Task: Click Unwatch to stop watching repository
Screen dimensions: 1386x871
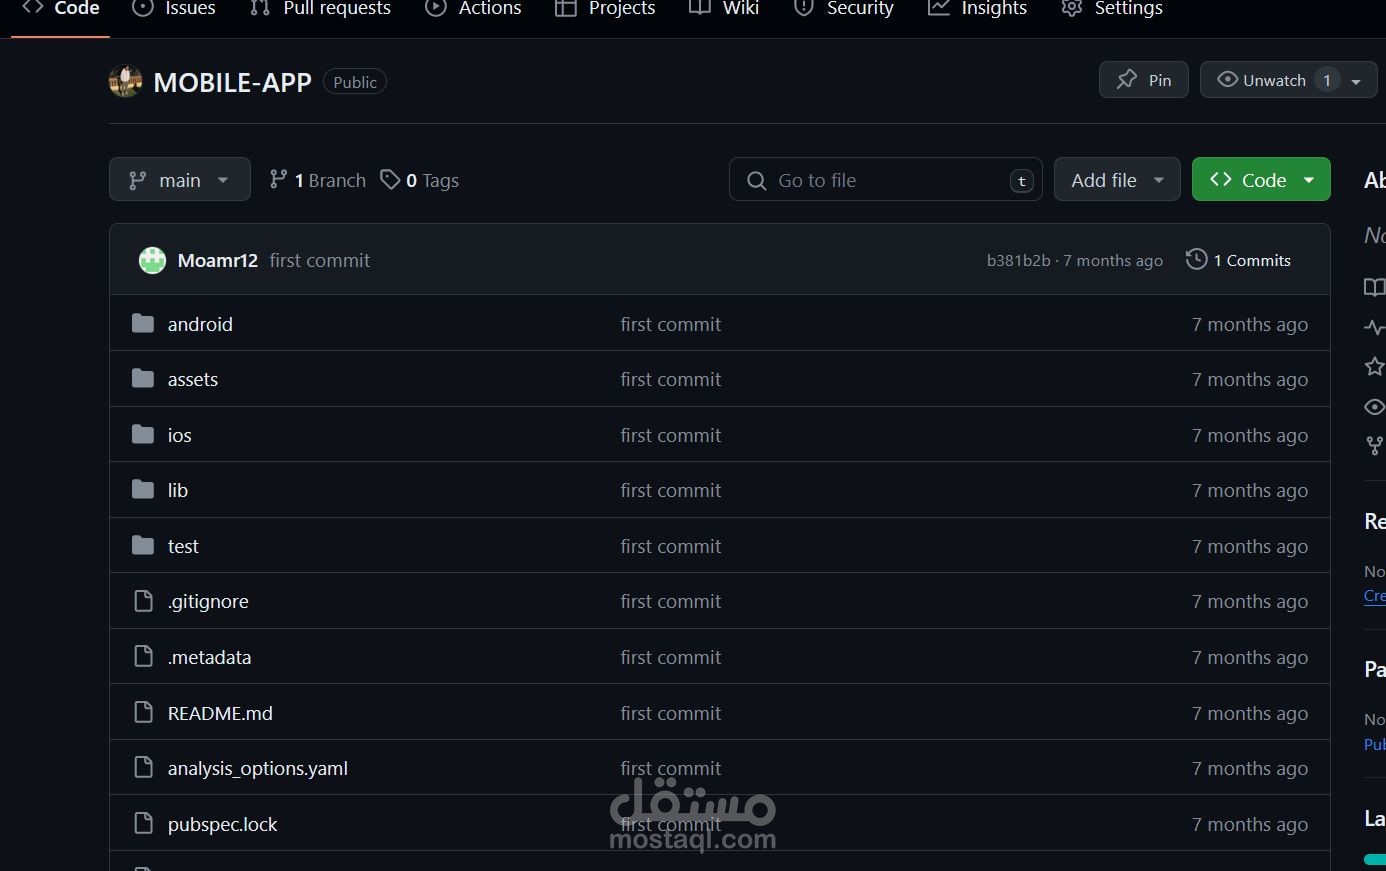Action: pos(1264,80)
